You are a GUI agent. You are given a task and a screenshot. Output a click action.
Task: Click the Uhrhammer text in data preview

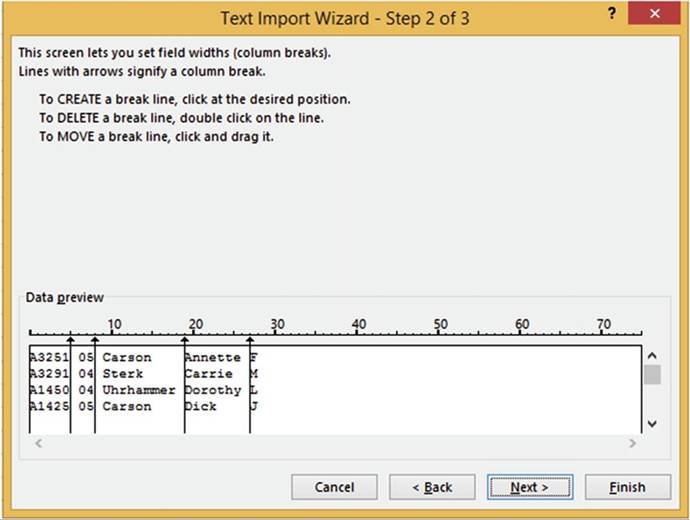tap(138, 390)
